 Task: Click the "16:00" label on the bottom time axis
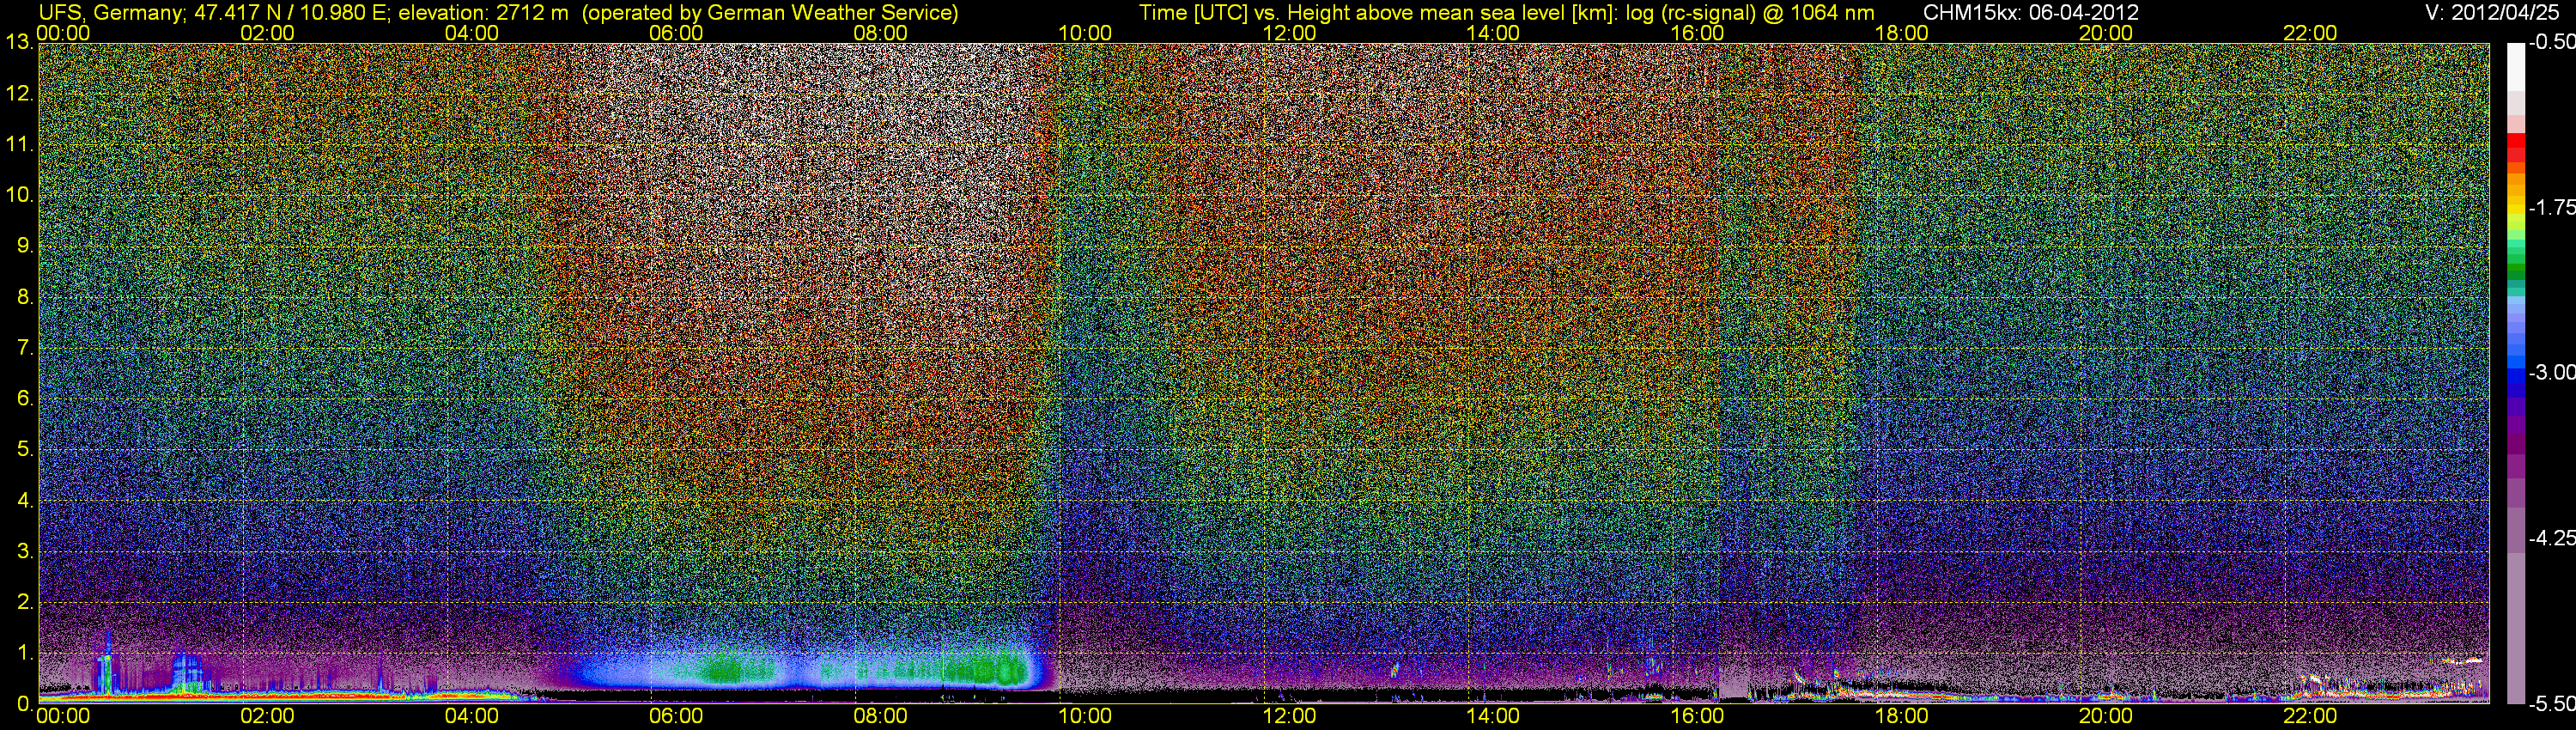(1697, 716)
